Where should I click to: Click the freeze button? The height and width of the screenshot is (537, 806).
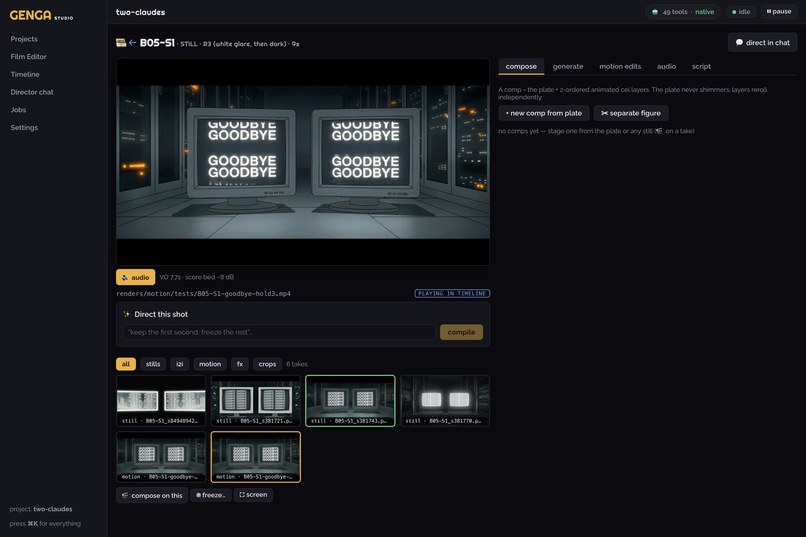(x=211, y=495)
